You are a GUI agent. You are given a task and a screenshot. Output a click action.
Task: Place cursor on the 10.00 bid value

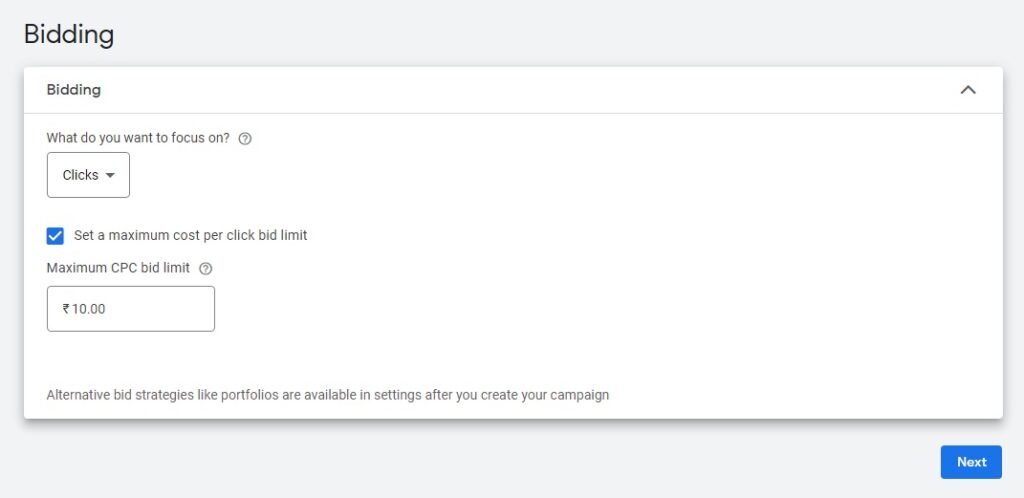(x=88, y=309)
